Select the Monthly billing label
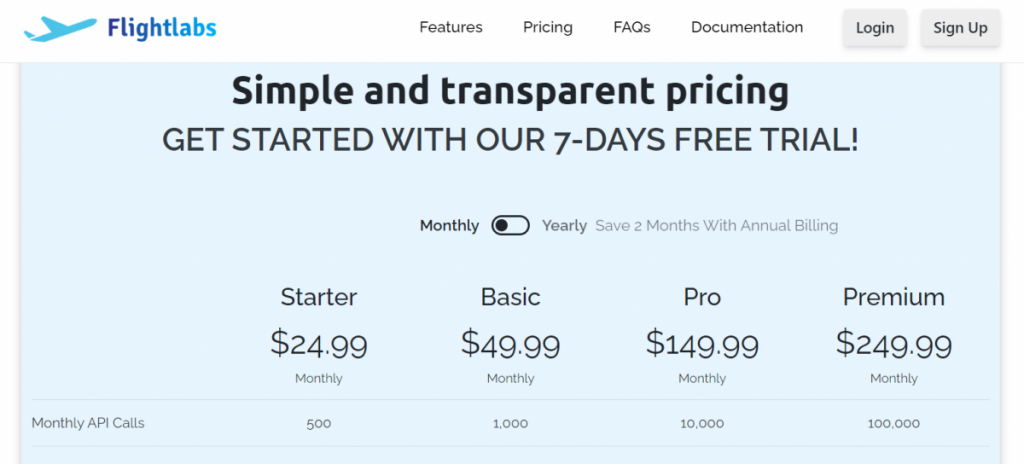Image resolution: width=1024 pixels, height=464 pixels. (x=449, y=225)
